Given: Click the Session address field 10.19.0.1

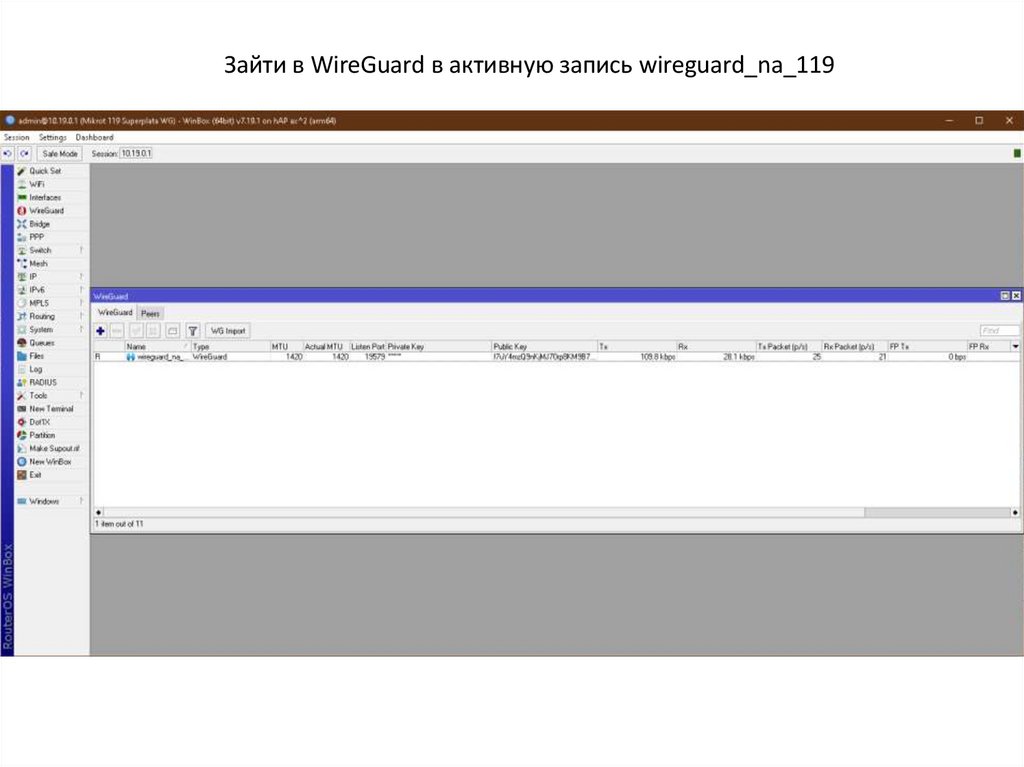Looking at the screenshot, I should tap(136, 154).
